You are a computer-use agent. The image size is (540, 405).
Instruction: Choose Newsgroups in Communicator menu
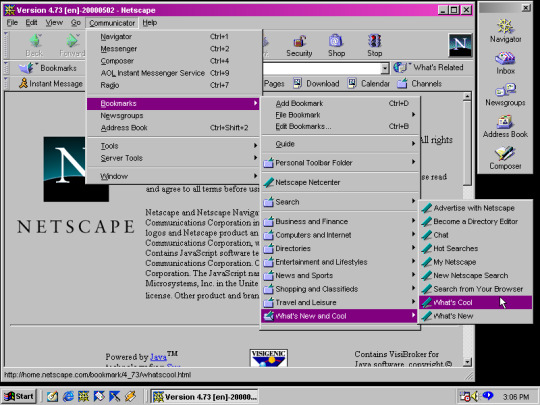(174, 116)
